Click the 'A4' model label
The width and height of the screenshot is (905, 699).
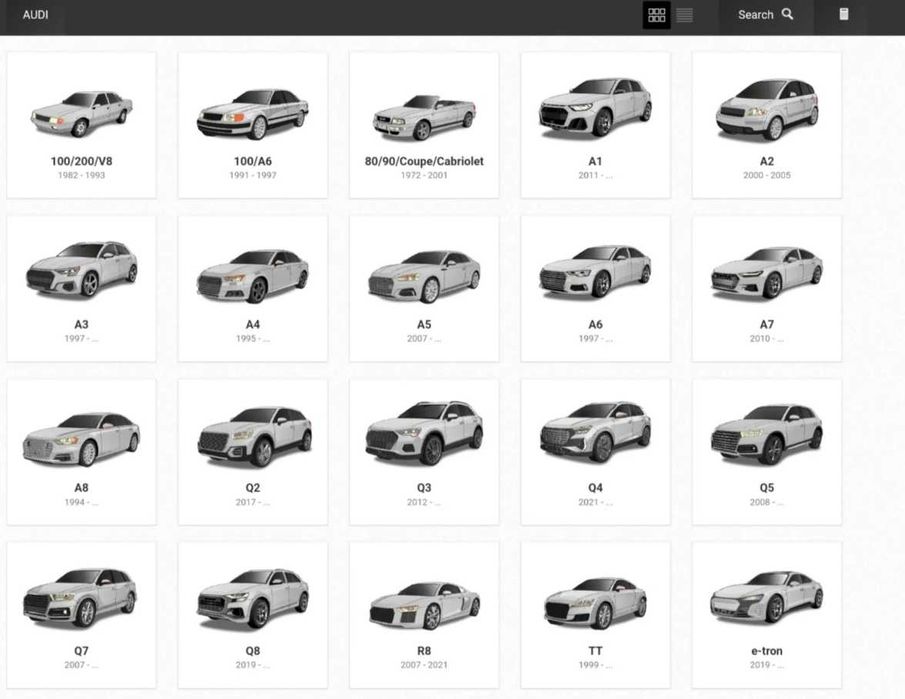253,324
